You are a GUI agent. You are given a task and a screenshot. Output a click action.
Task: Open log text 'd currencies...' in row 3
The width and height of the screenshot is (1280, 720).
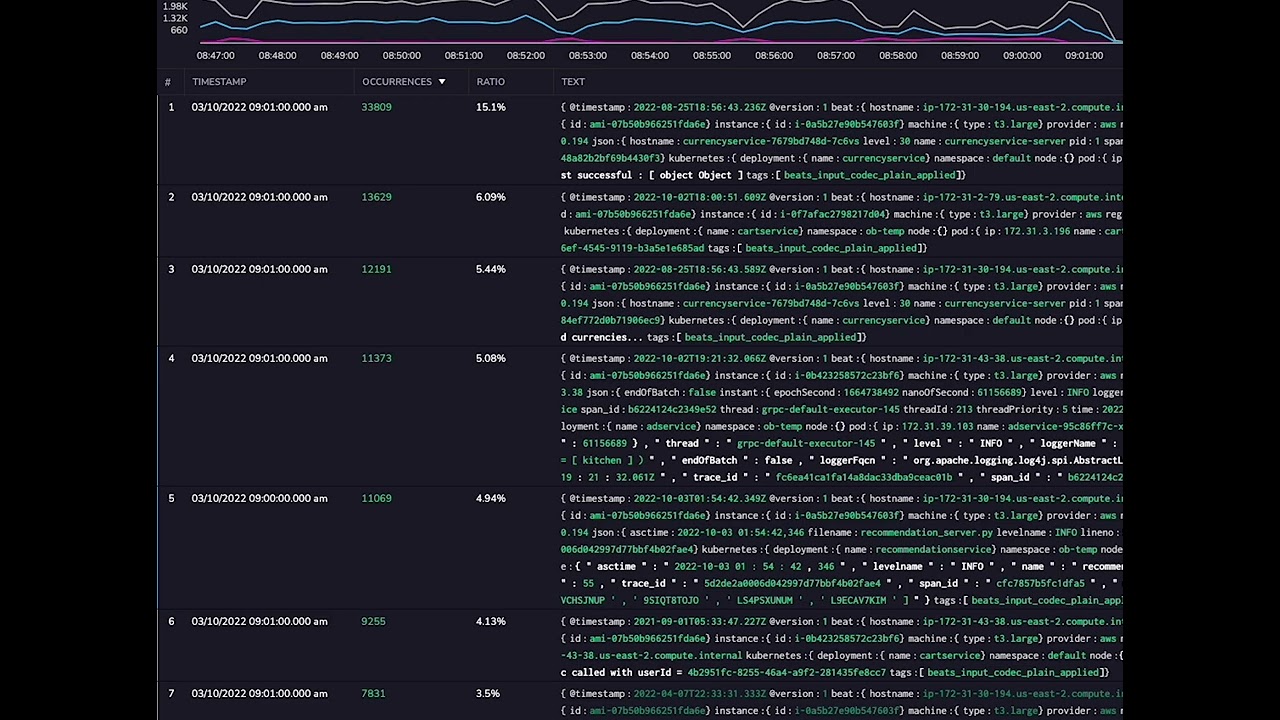click(x=602, y=337)
